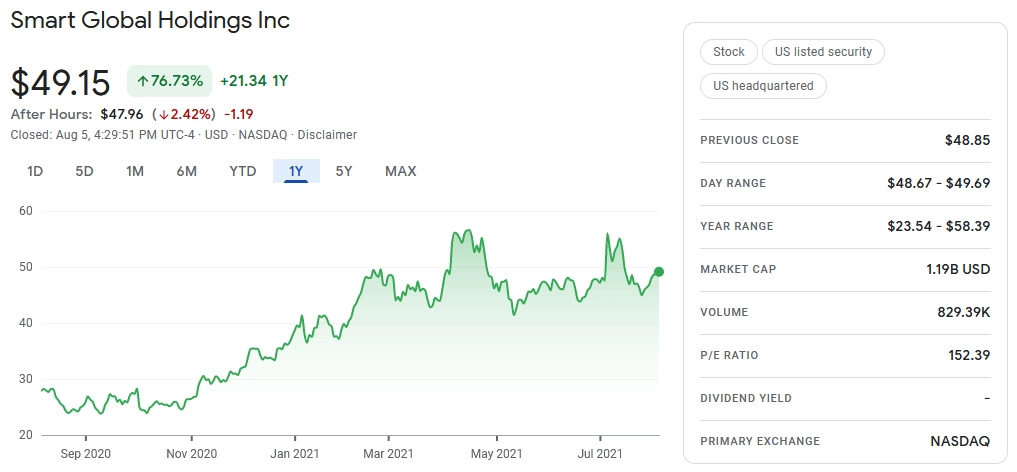Click the green current-price dot on chart

point(659,272)
